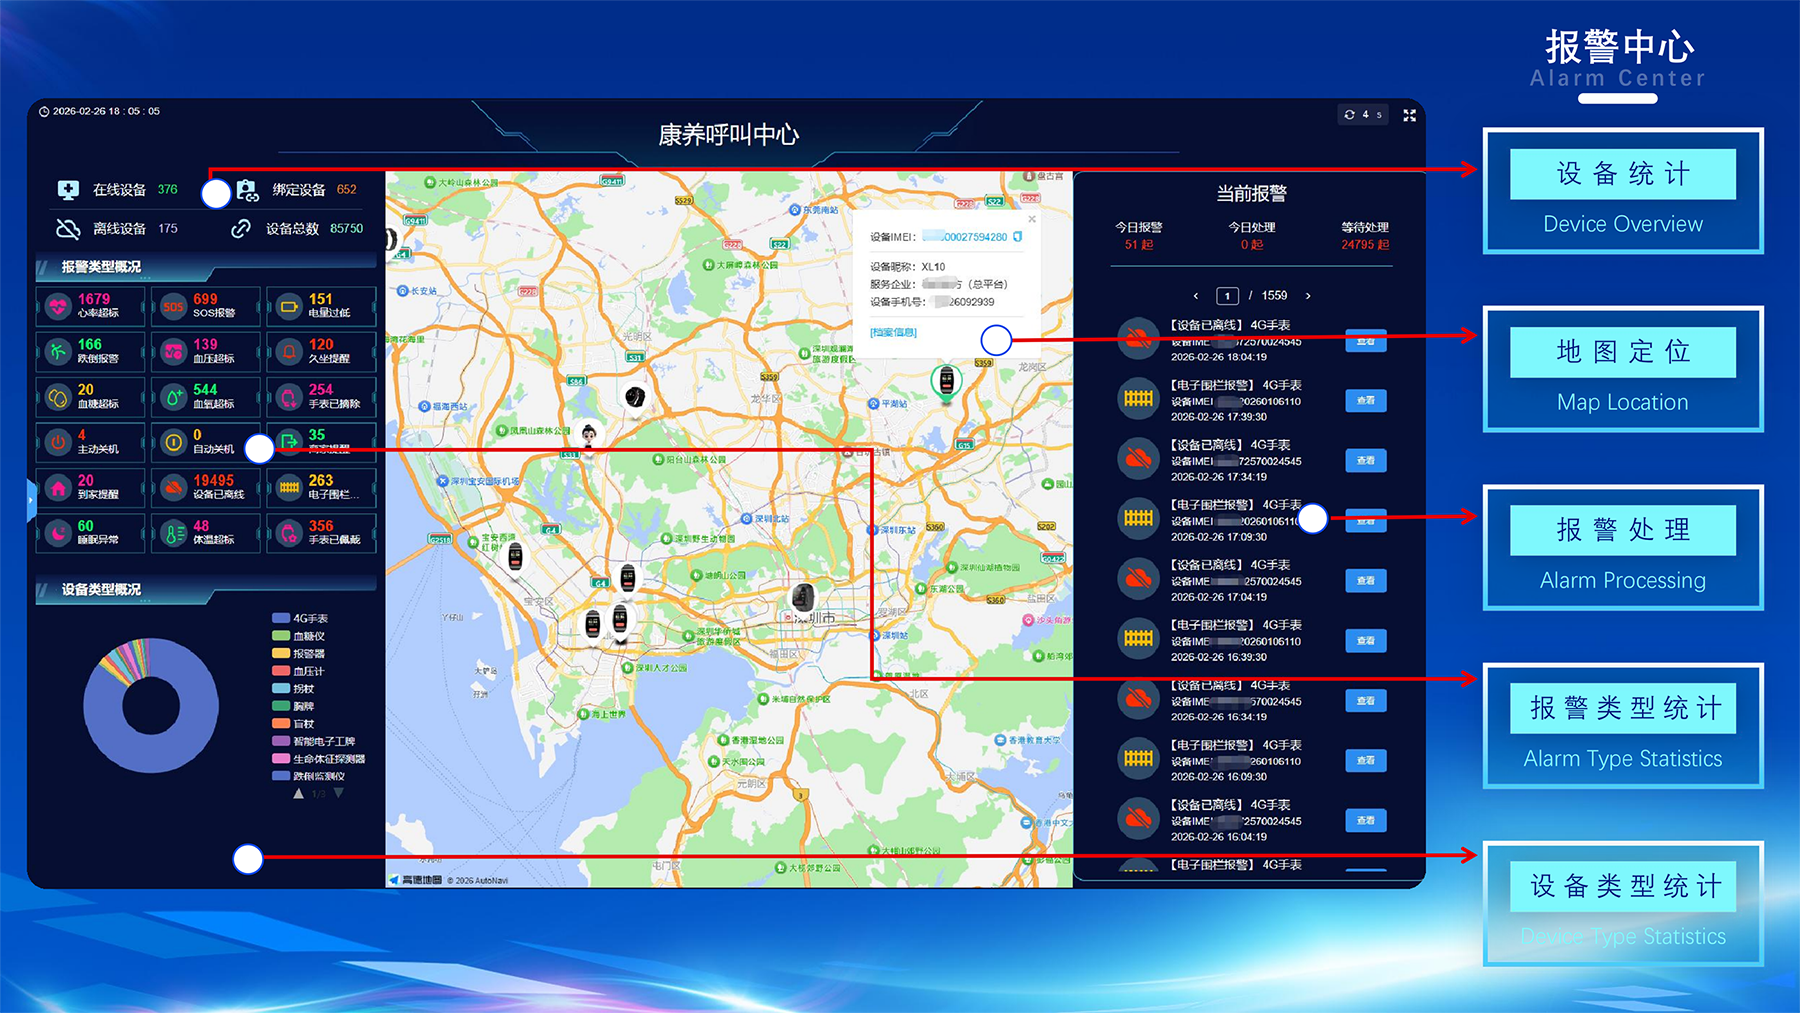1800x1013 pixels.
Task: Go to next alarm list page
Action: pos(1308,296)
